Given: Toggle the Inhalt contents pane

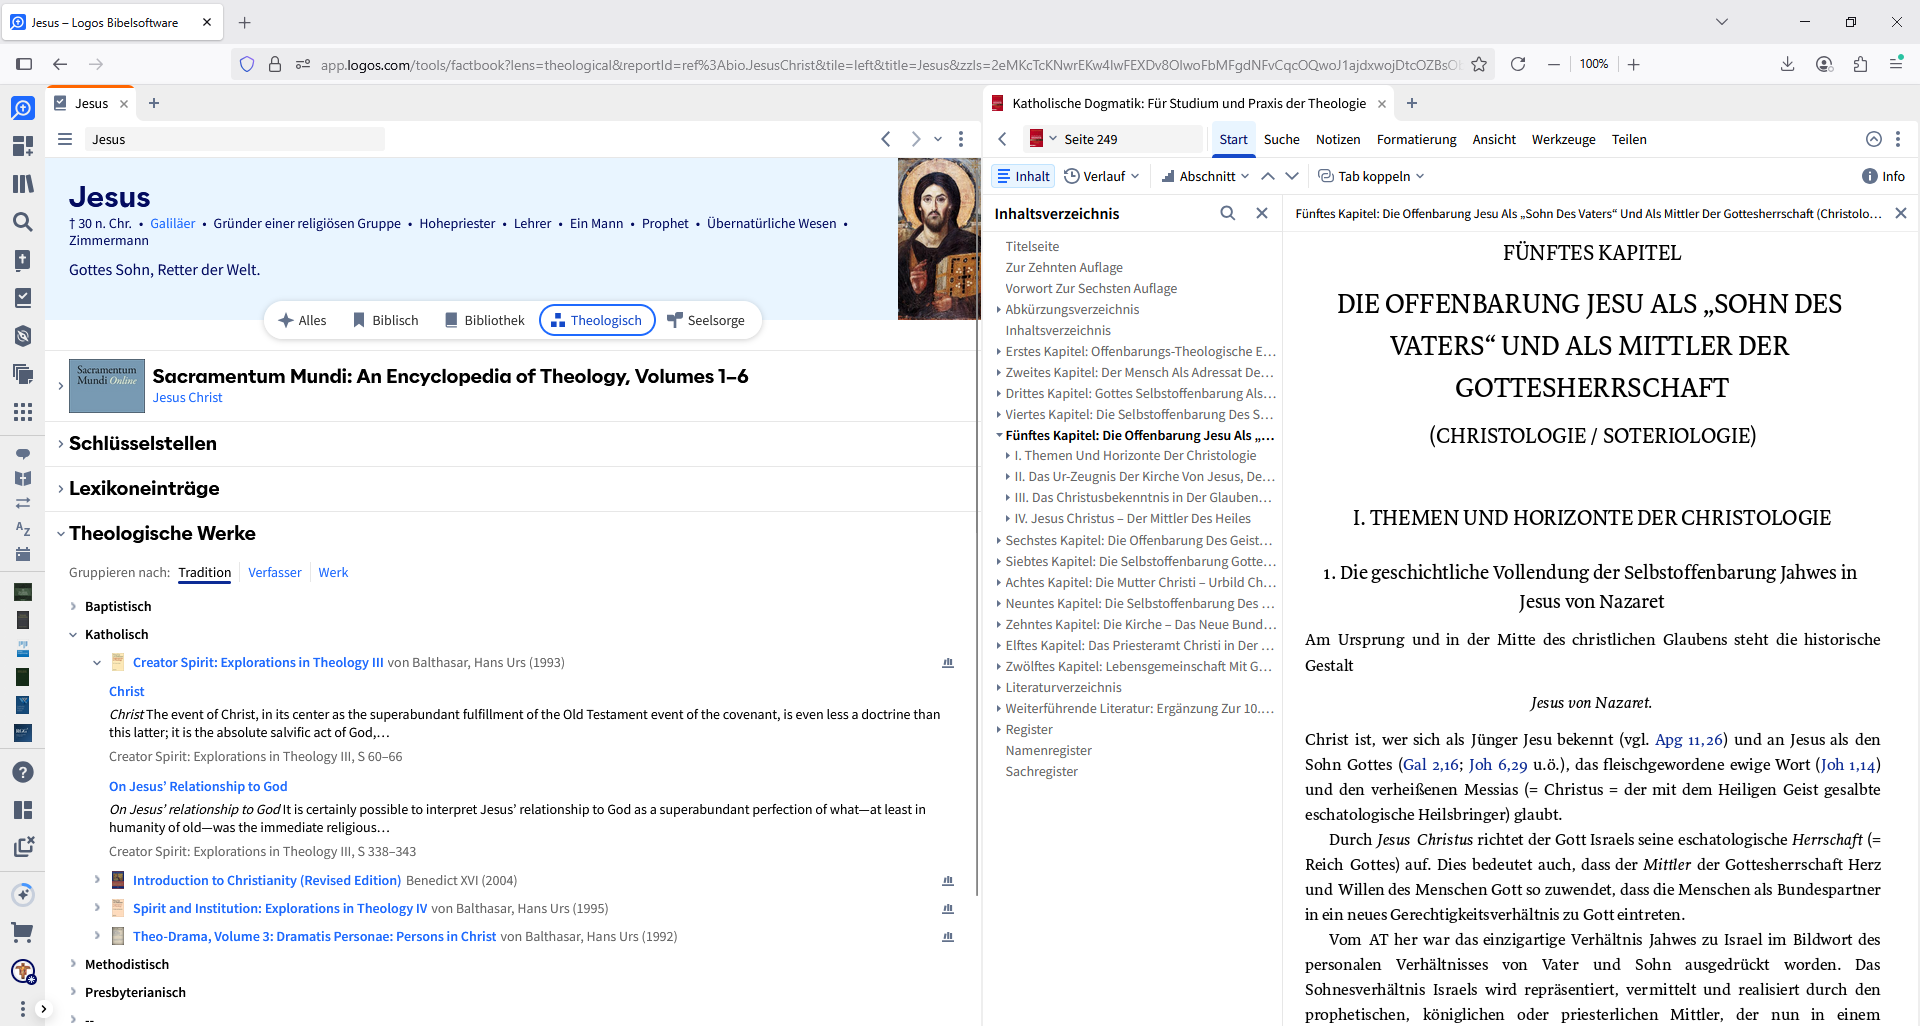Looking at the screenshot, I should pyautogui.click(x=1024, y=176).
